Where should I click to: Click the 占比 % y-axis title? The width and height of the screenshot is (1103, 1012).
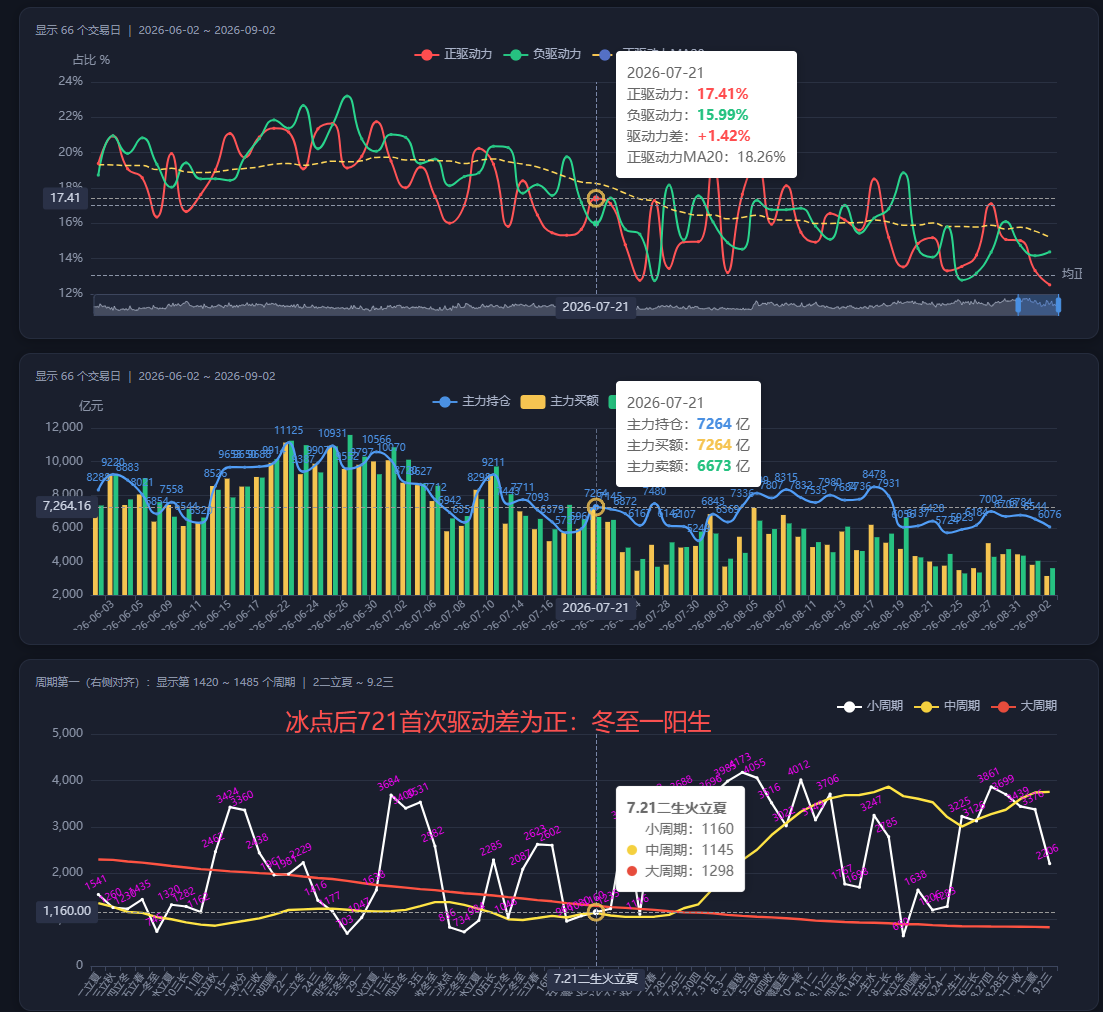click(91, 60)
